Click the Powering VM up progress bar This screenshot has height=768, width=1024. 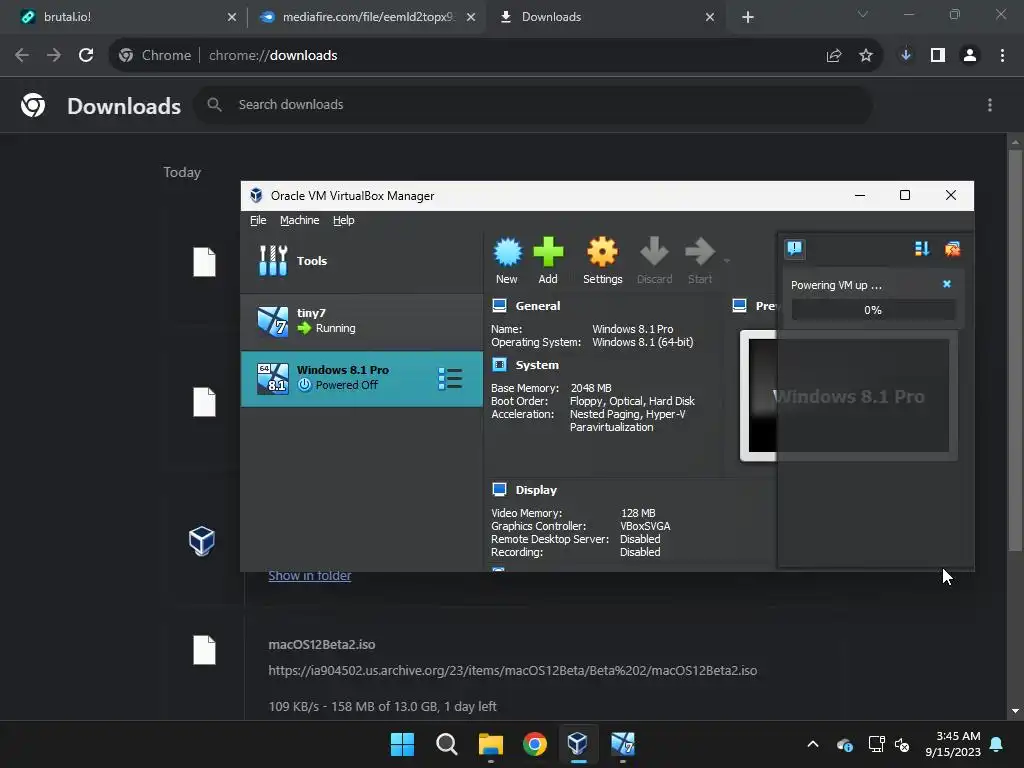tap(873, 310)
